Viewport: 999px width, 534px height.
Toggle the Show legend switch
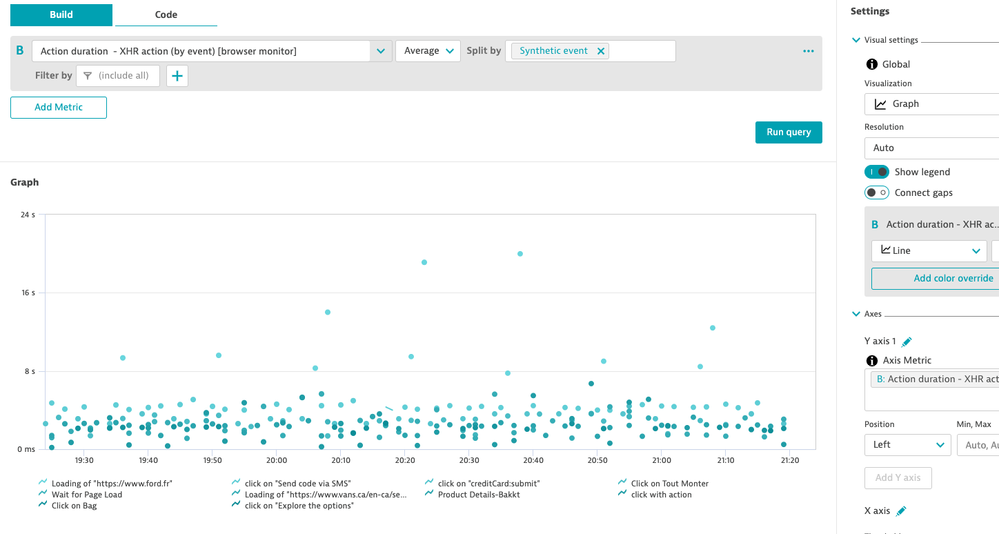pyautogui.click(x=877, y=172)
